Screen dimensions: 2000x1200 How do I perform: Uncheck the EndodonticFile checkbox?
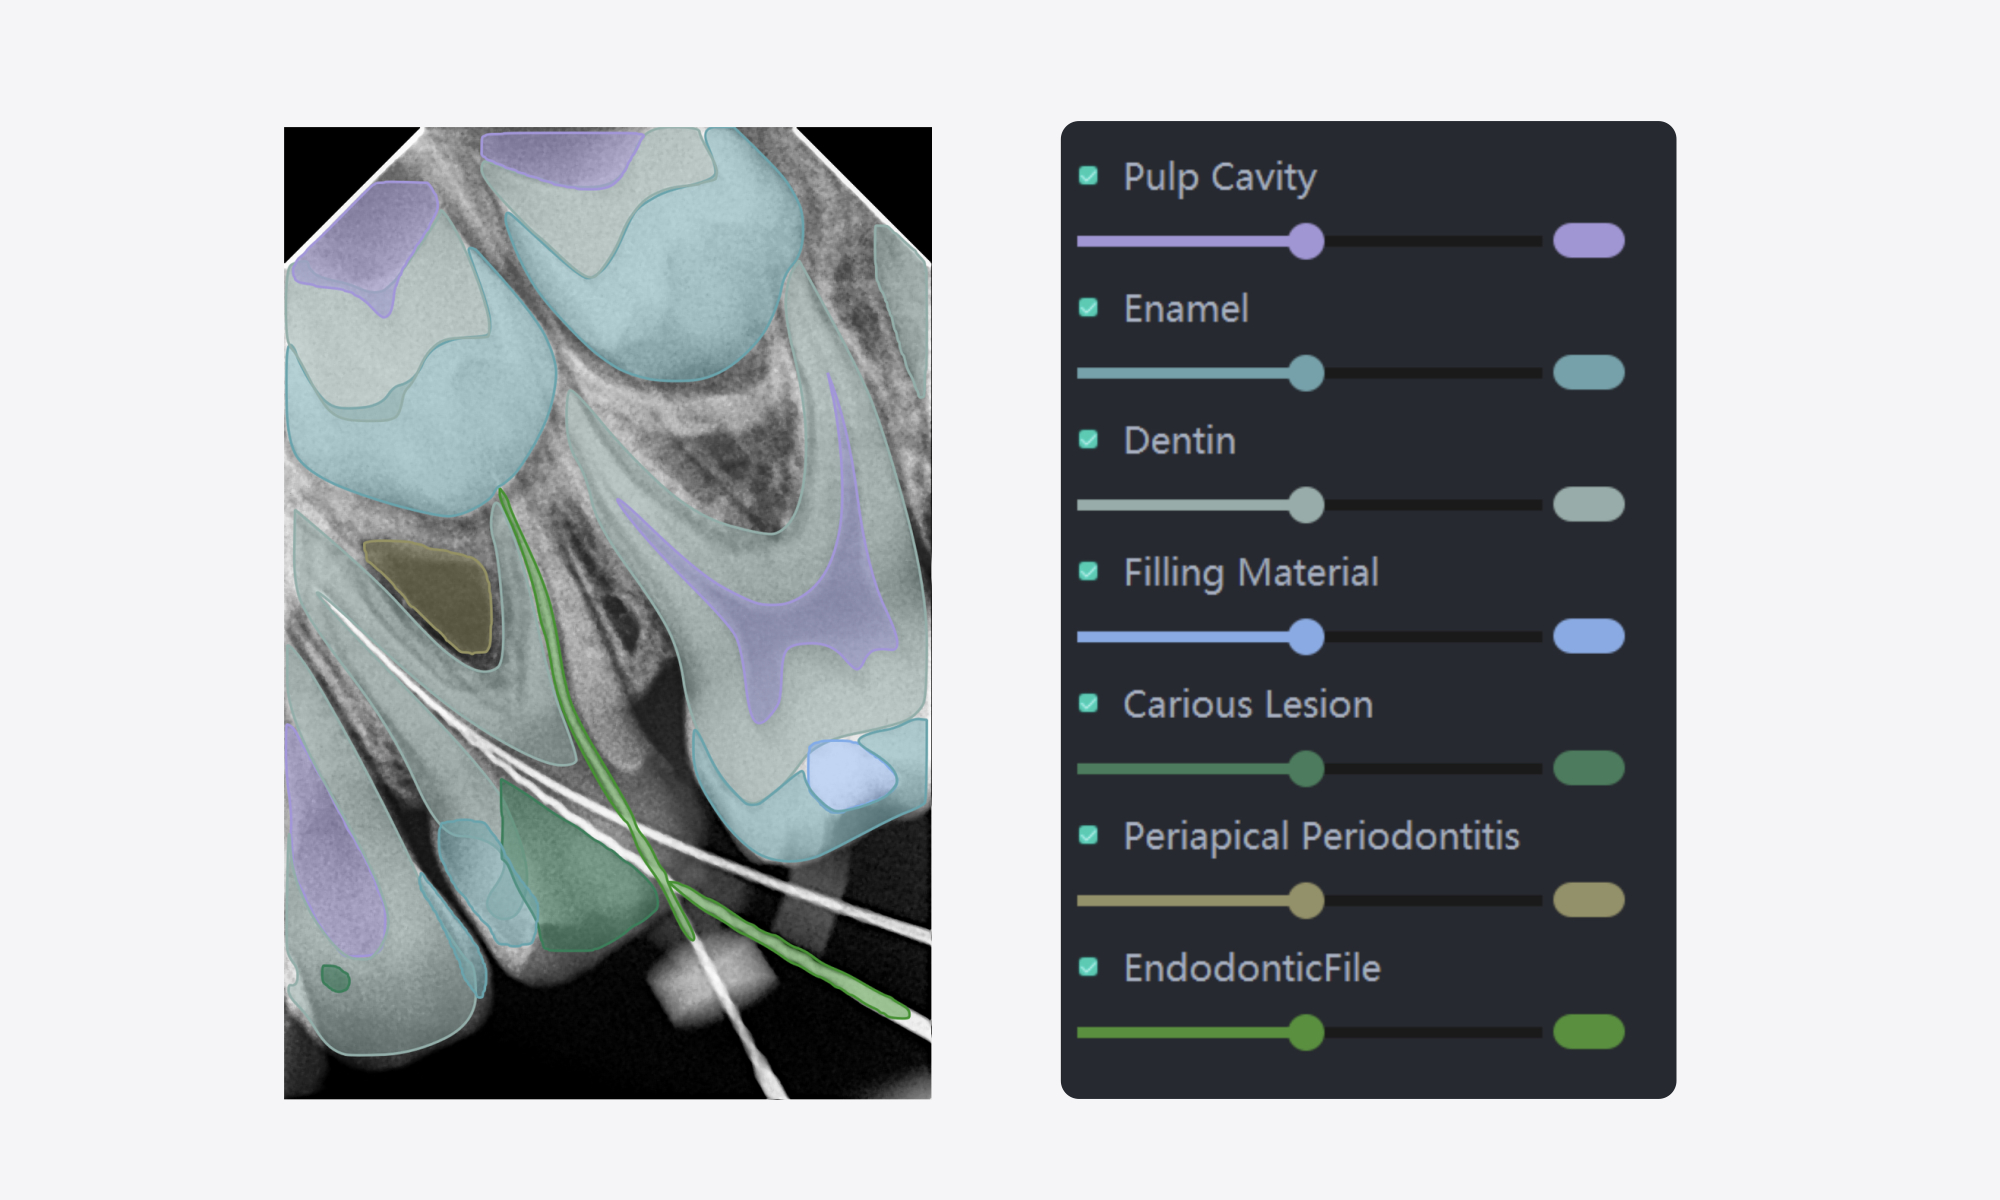1088,967
